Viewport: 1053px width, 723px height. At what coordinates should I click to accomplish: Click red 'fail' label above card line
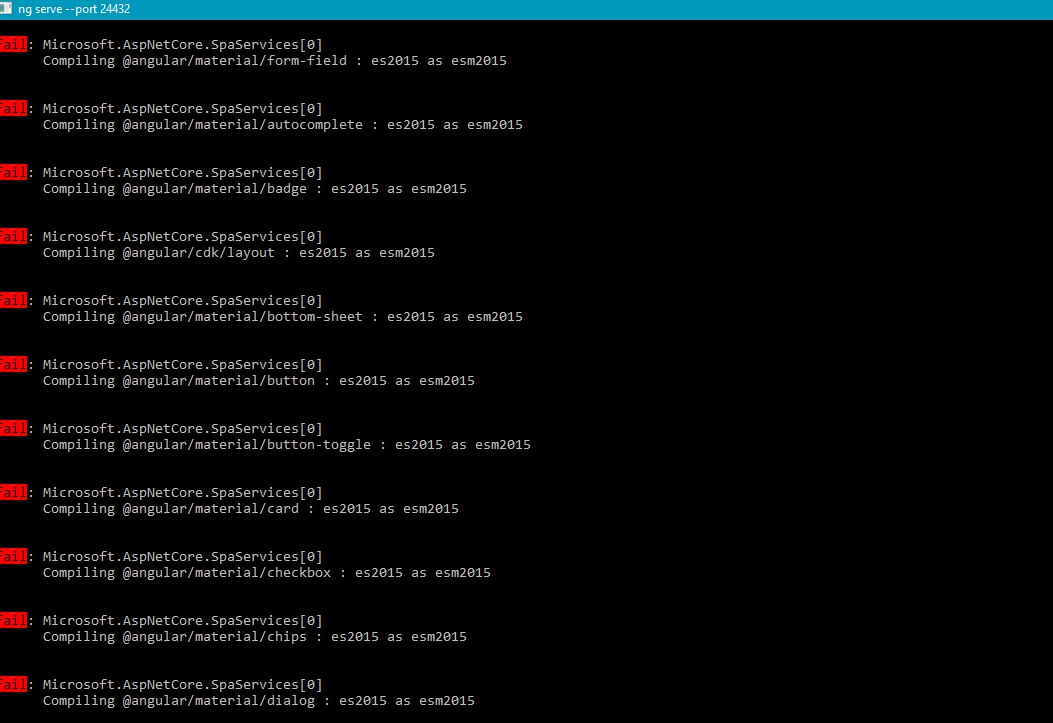13,492
